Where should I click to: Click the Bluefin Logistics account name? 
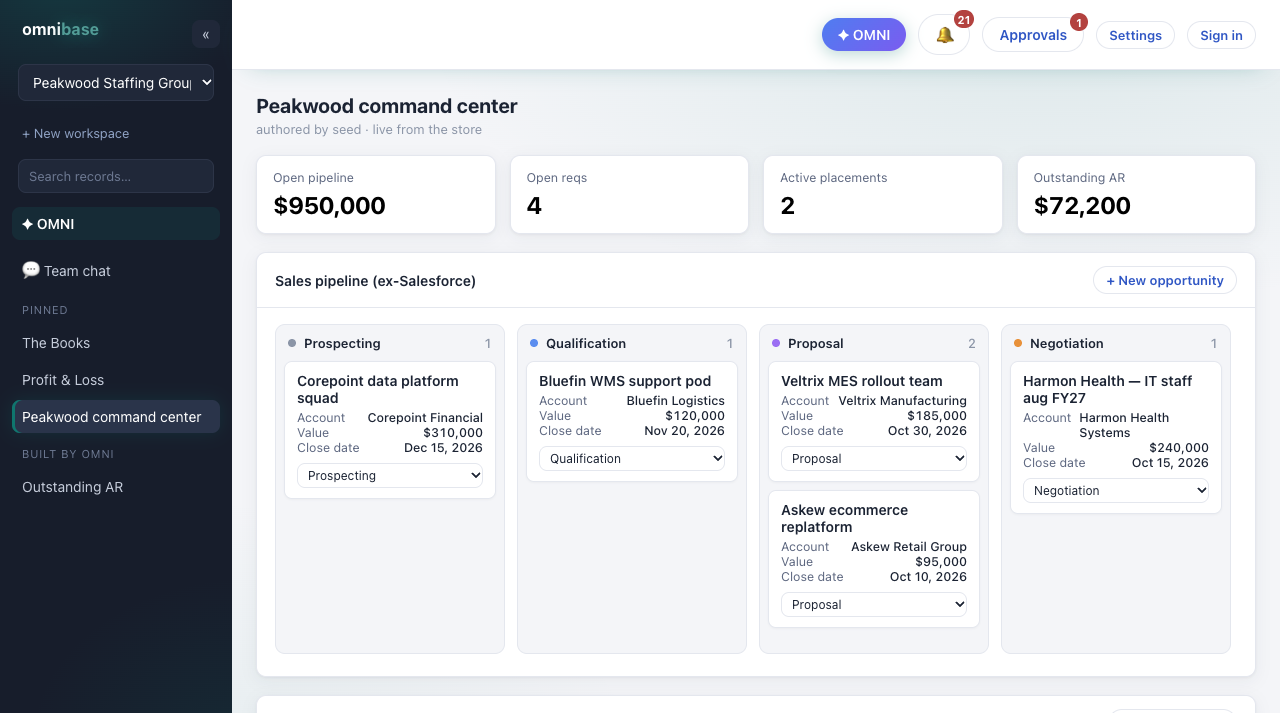[x=676, y=401]
